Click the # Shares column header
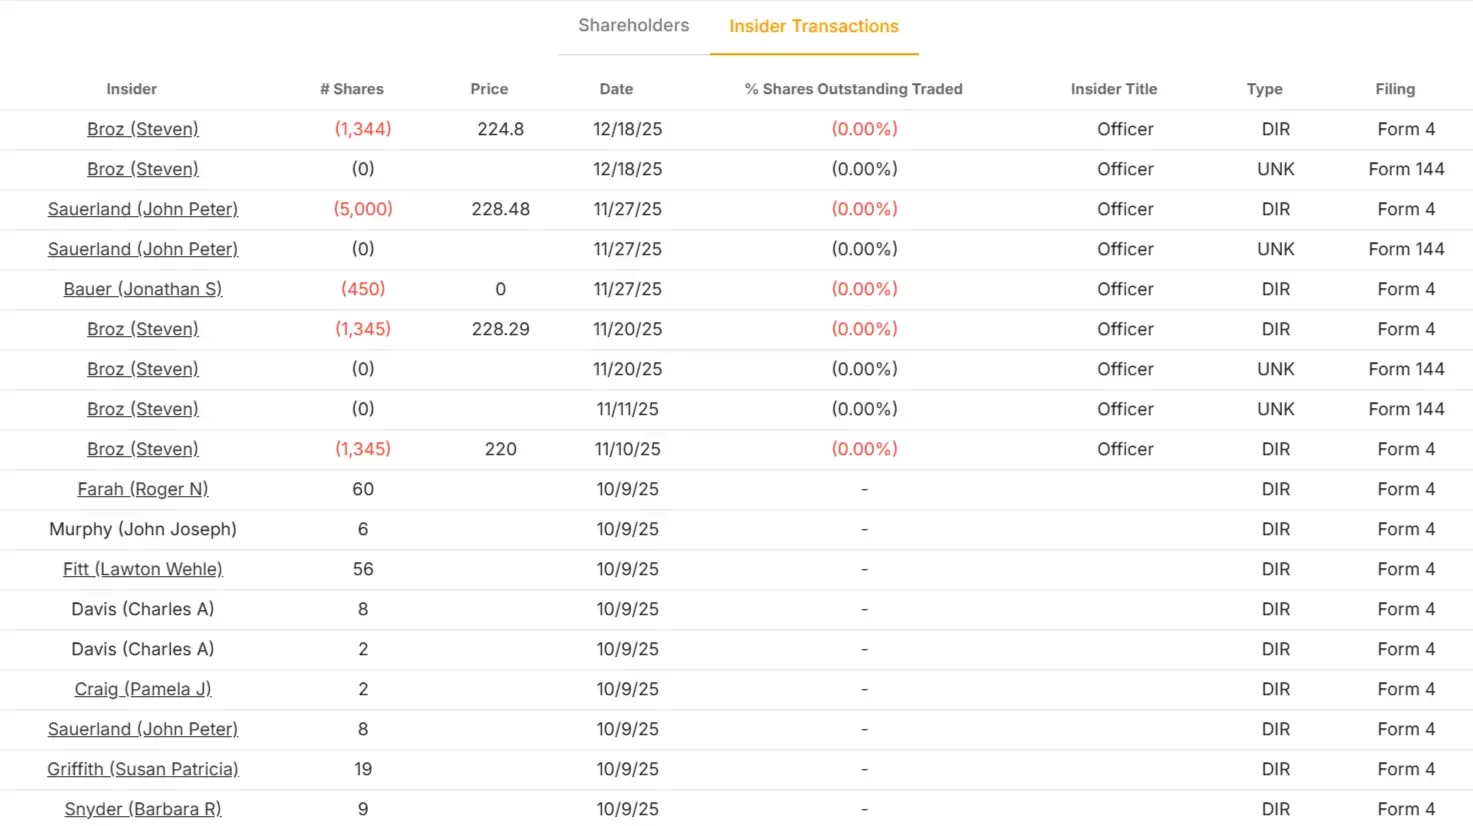Viewport: 1473px width, 826px height. click(x=352, y=89)
